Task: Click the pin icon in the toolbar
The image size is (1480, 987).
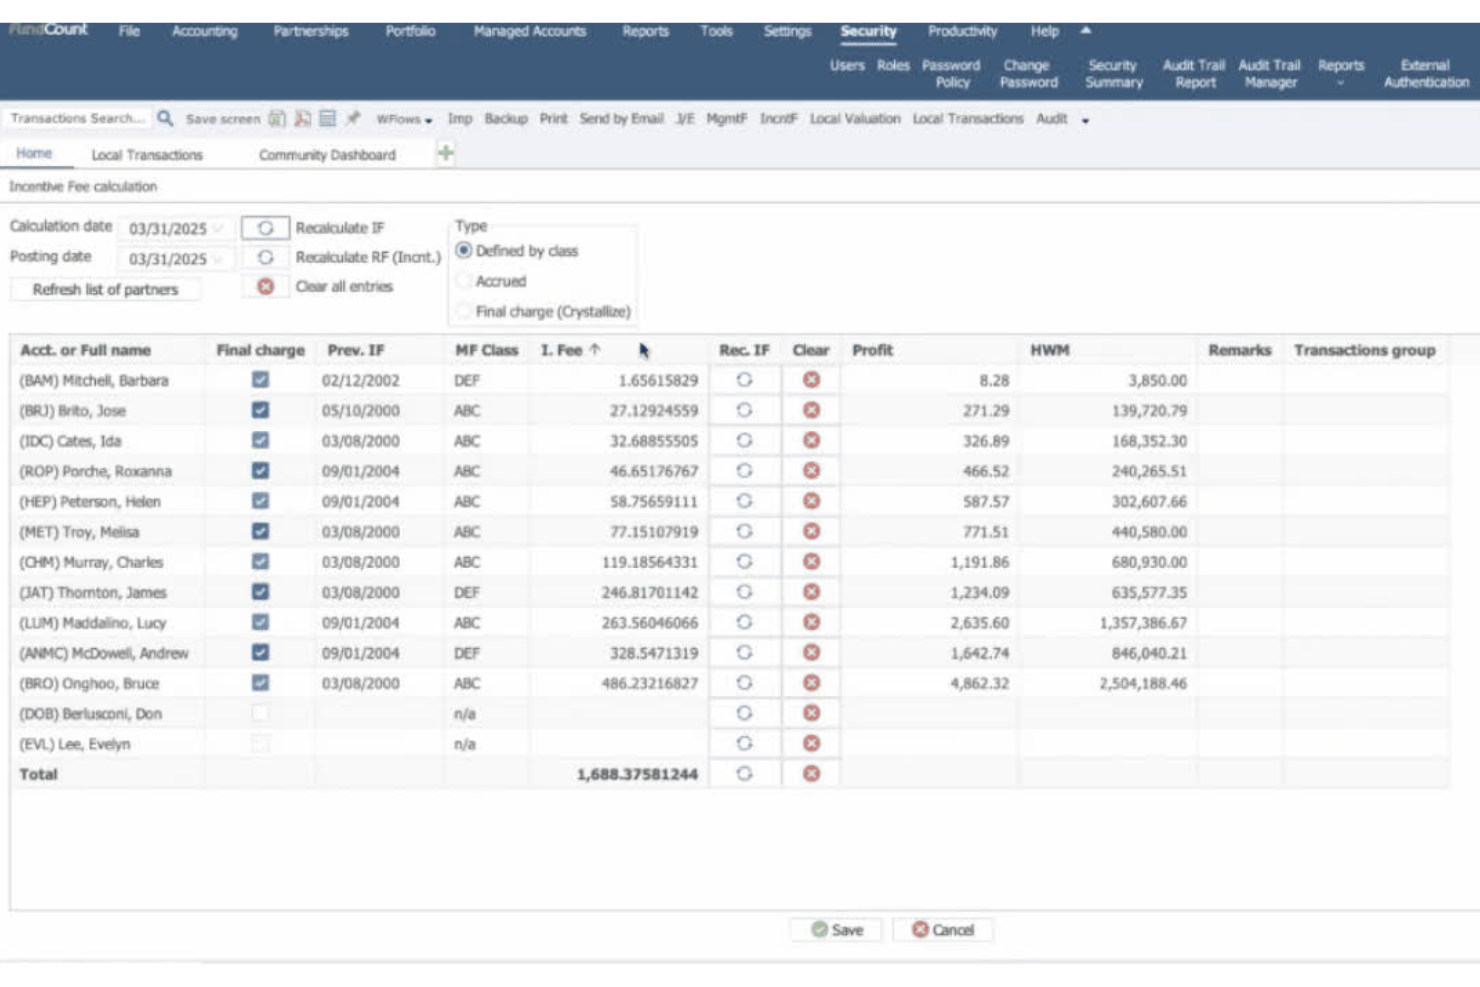Action: [x=353, y=118]
